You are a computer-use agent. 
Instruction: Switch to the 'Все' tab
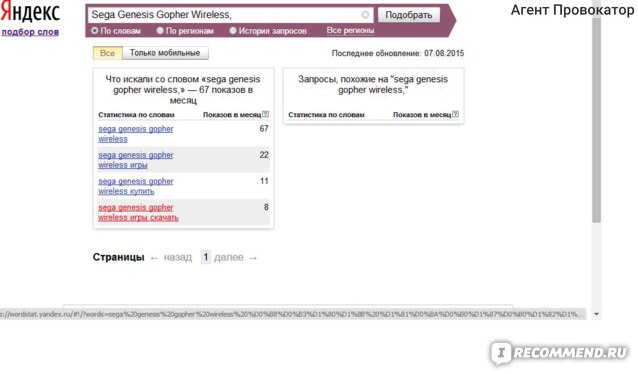coord(107,53)
